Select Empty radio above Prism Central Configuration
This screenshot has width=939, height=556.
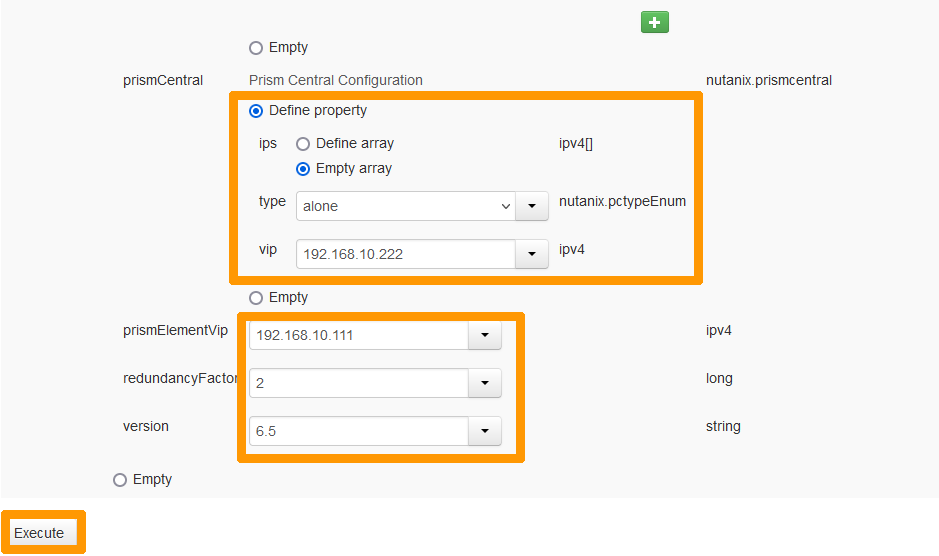[256, 48]
